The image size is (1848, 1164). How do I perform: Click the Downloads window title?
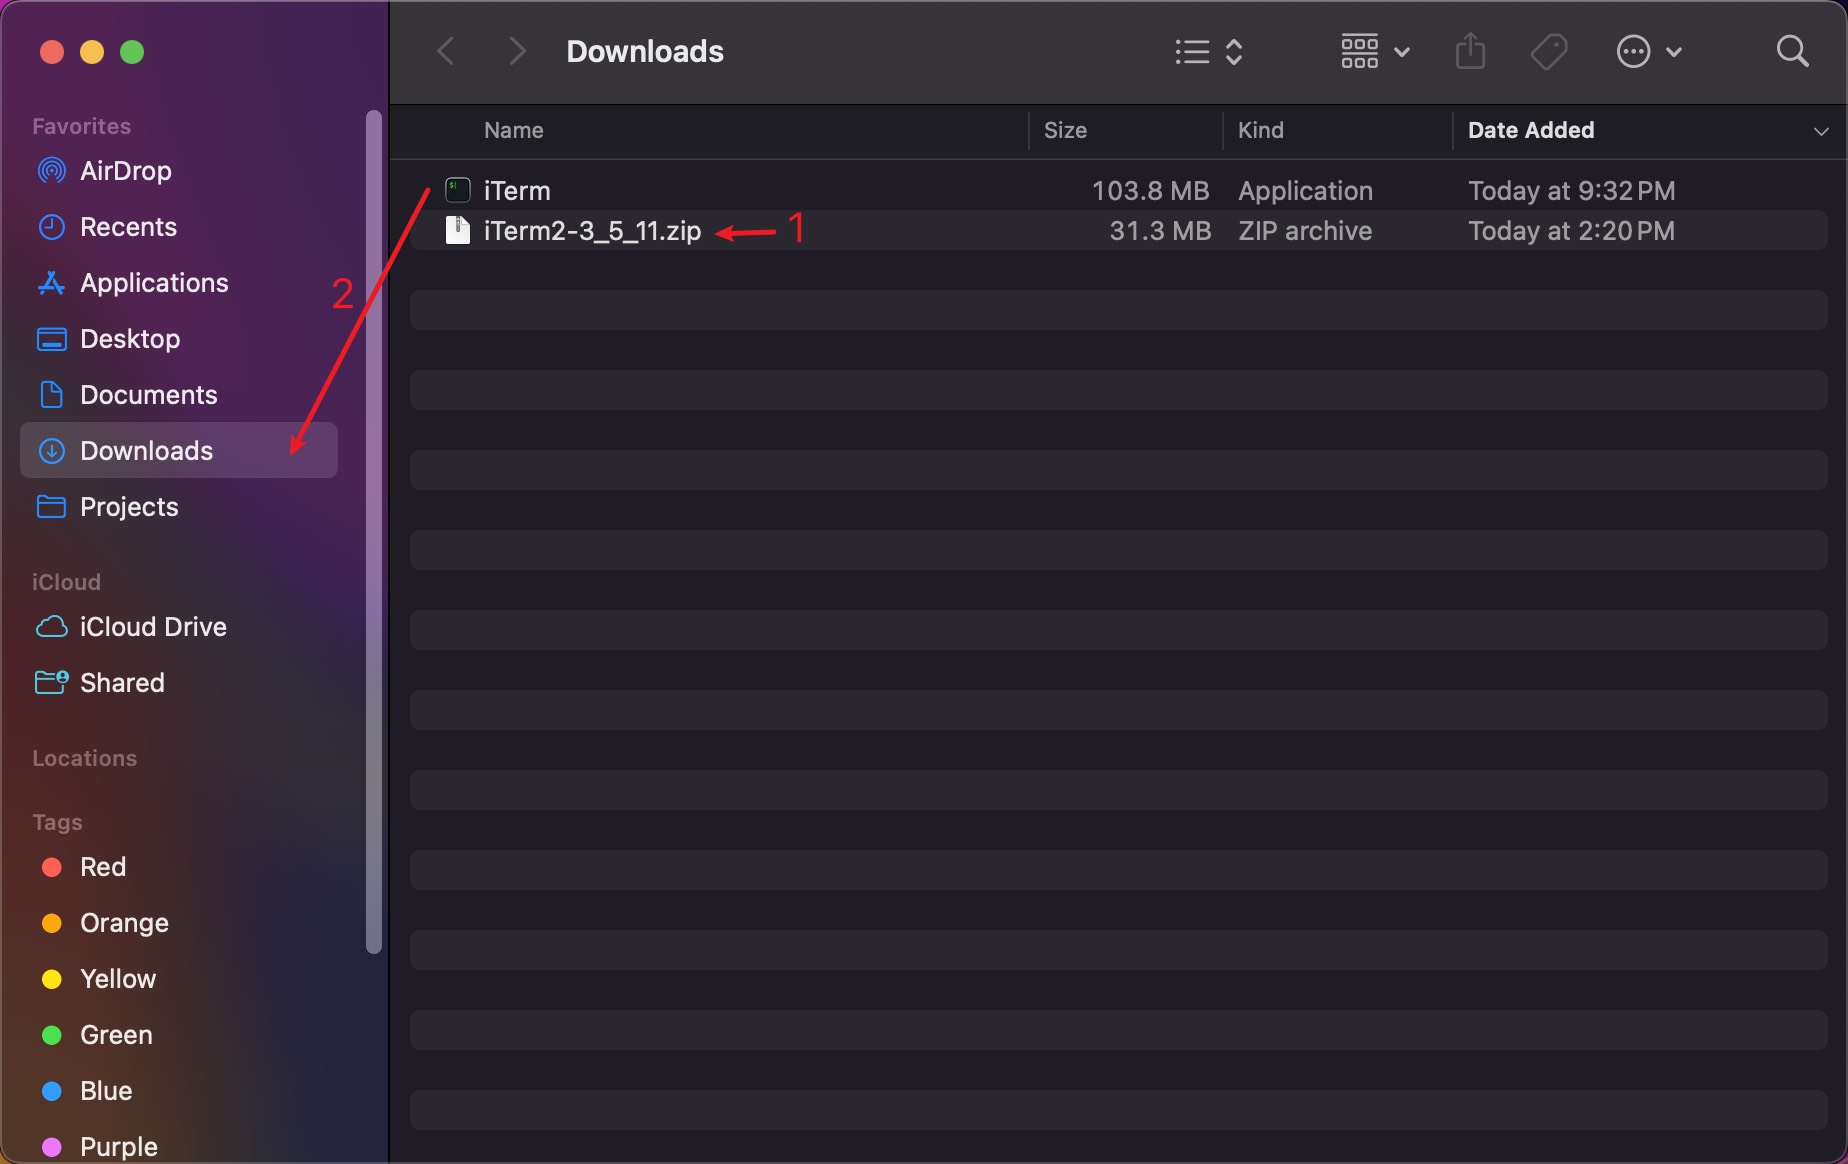tap(645, 51)
